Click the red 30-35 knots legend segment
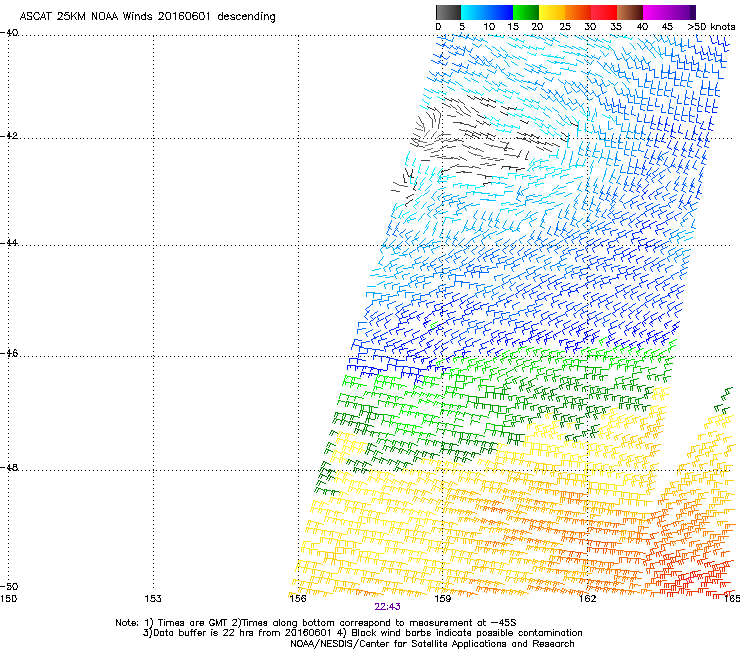This screenshot has width=740, height=650. point(604,12)
